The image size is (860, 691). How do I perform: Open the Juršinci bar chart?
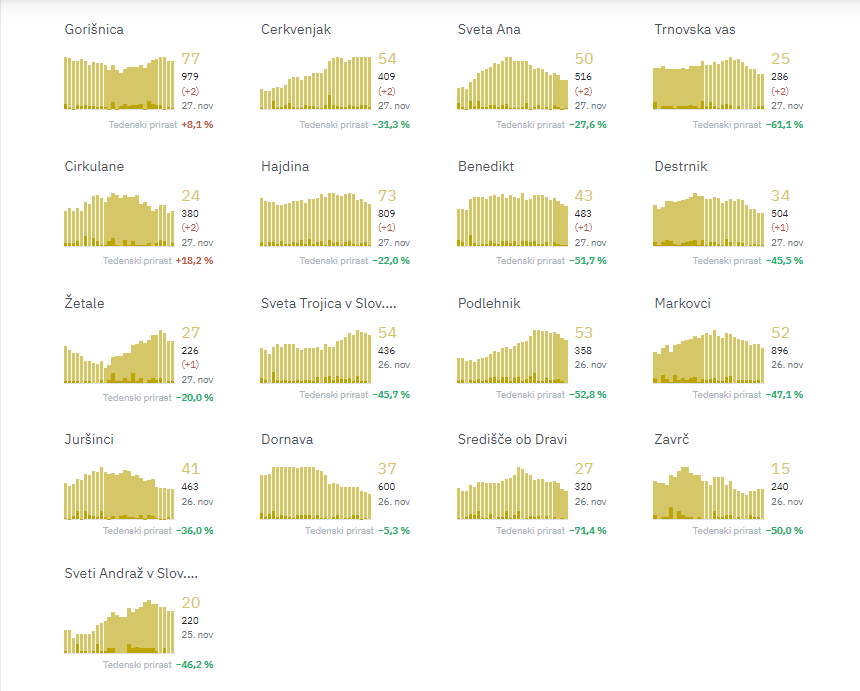[119, 493]
